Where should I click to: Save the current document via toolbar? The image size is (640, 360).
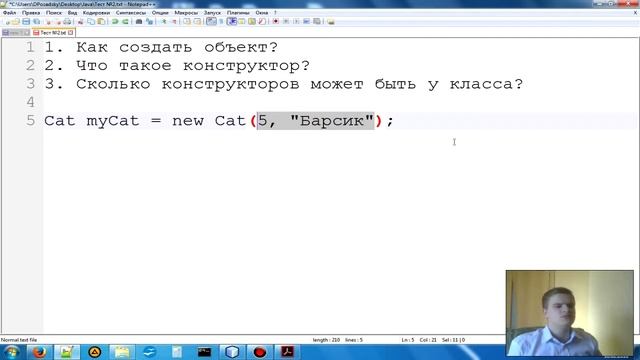pos(26,21)
